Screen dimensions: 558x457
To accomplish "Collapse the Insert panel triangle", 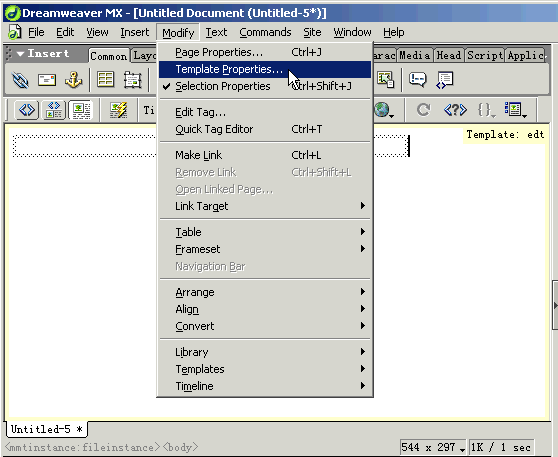I will coord(20,54).
